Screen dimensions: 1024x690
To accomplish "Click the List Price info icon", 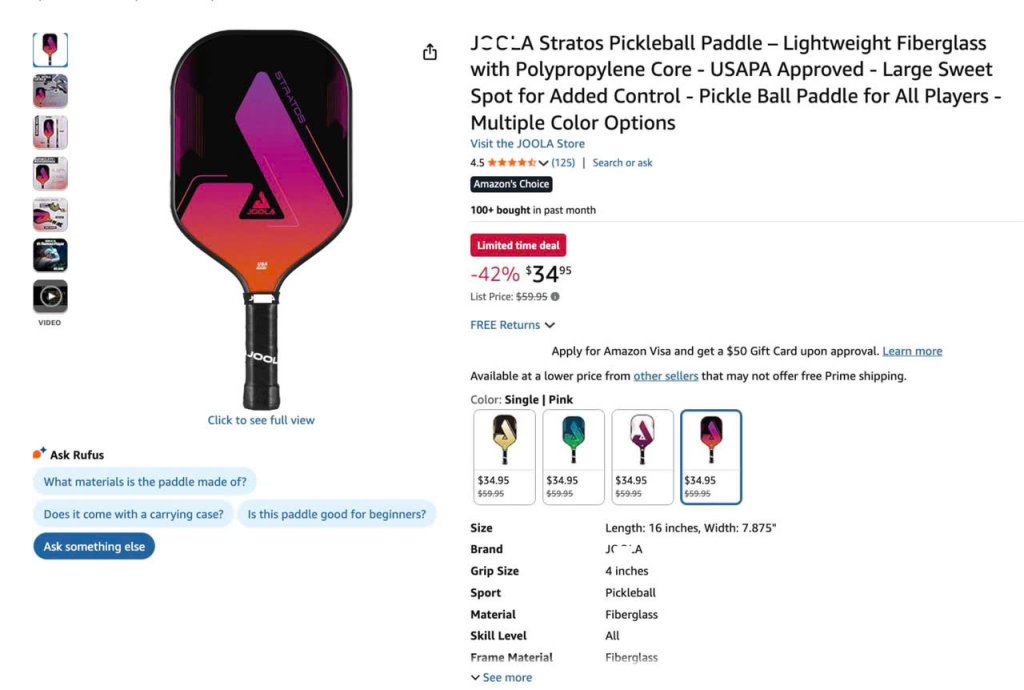I will [x=555, y=296].
